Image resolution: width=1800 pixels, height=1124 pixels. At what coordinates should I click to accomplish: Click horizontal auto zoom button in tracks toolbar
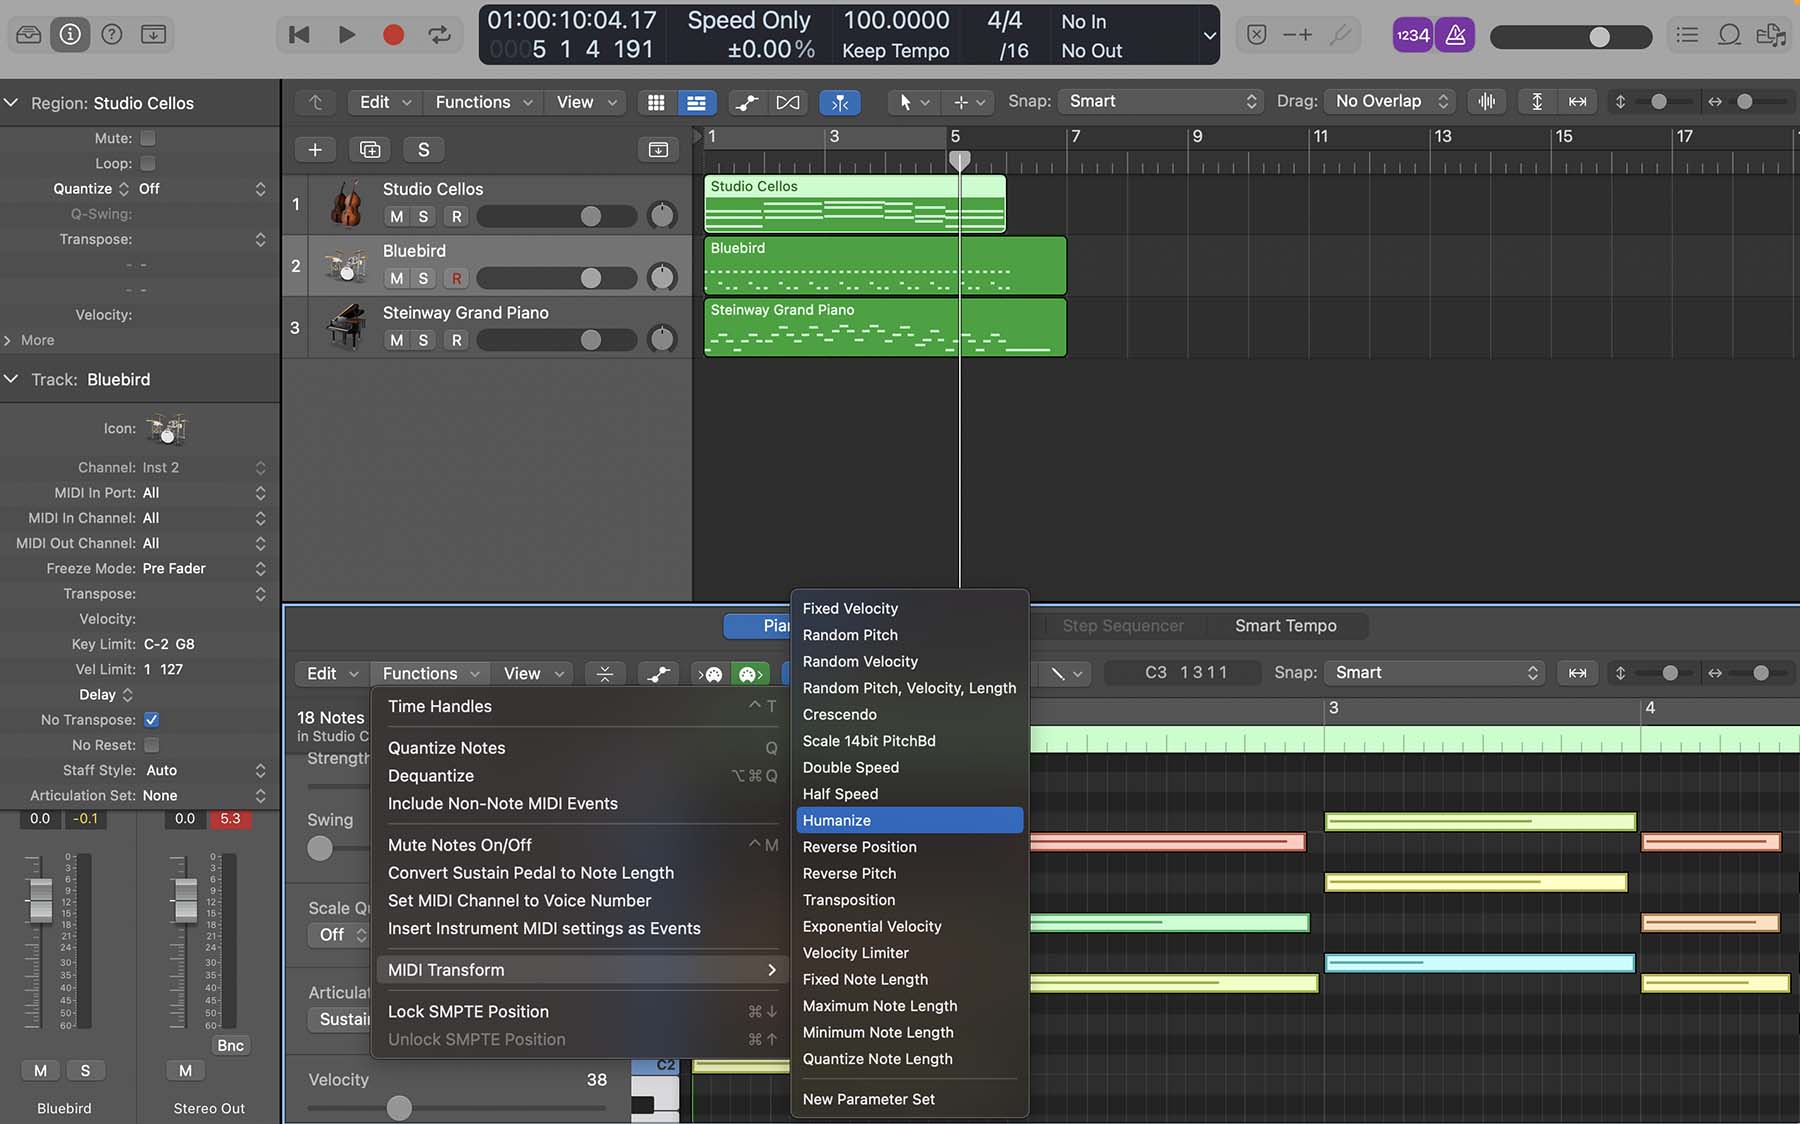pos(1577,102)
